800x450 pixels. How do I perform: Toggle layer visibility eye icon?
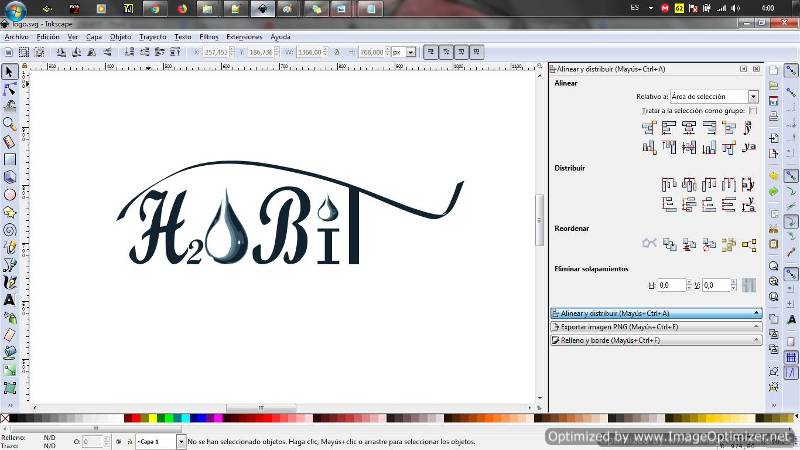pos(118,441)
